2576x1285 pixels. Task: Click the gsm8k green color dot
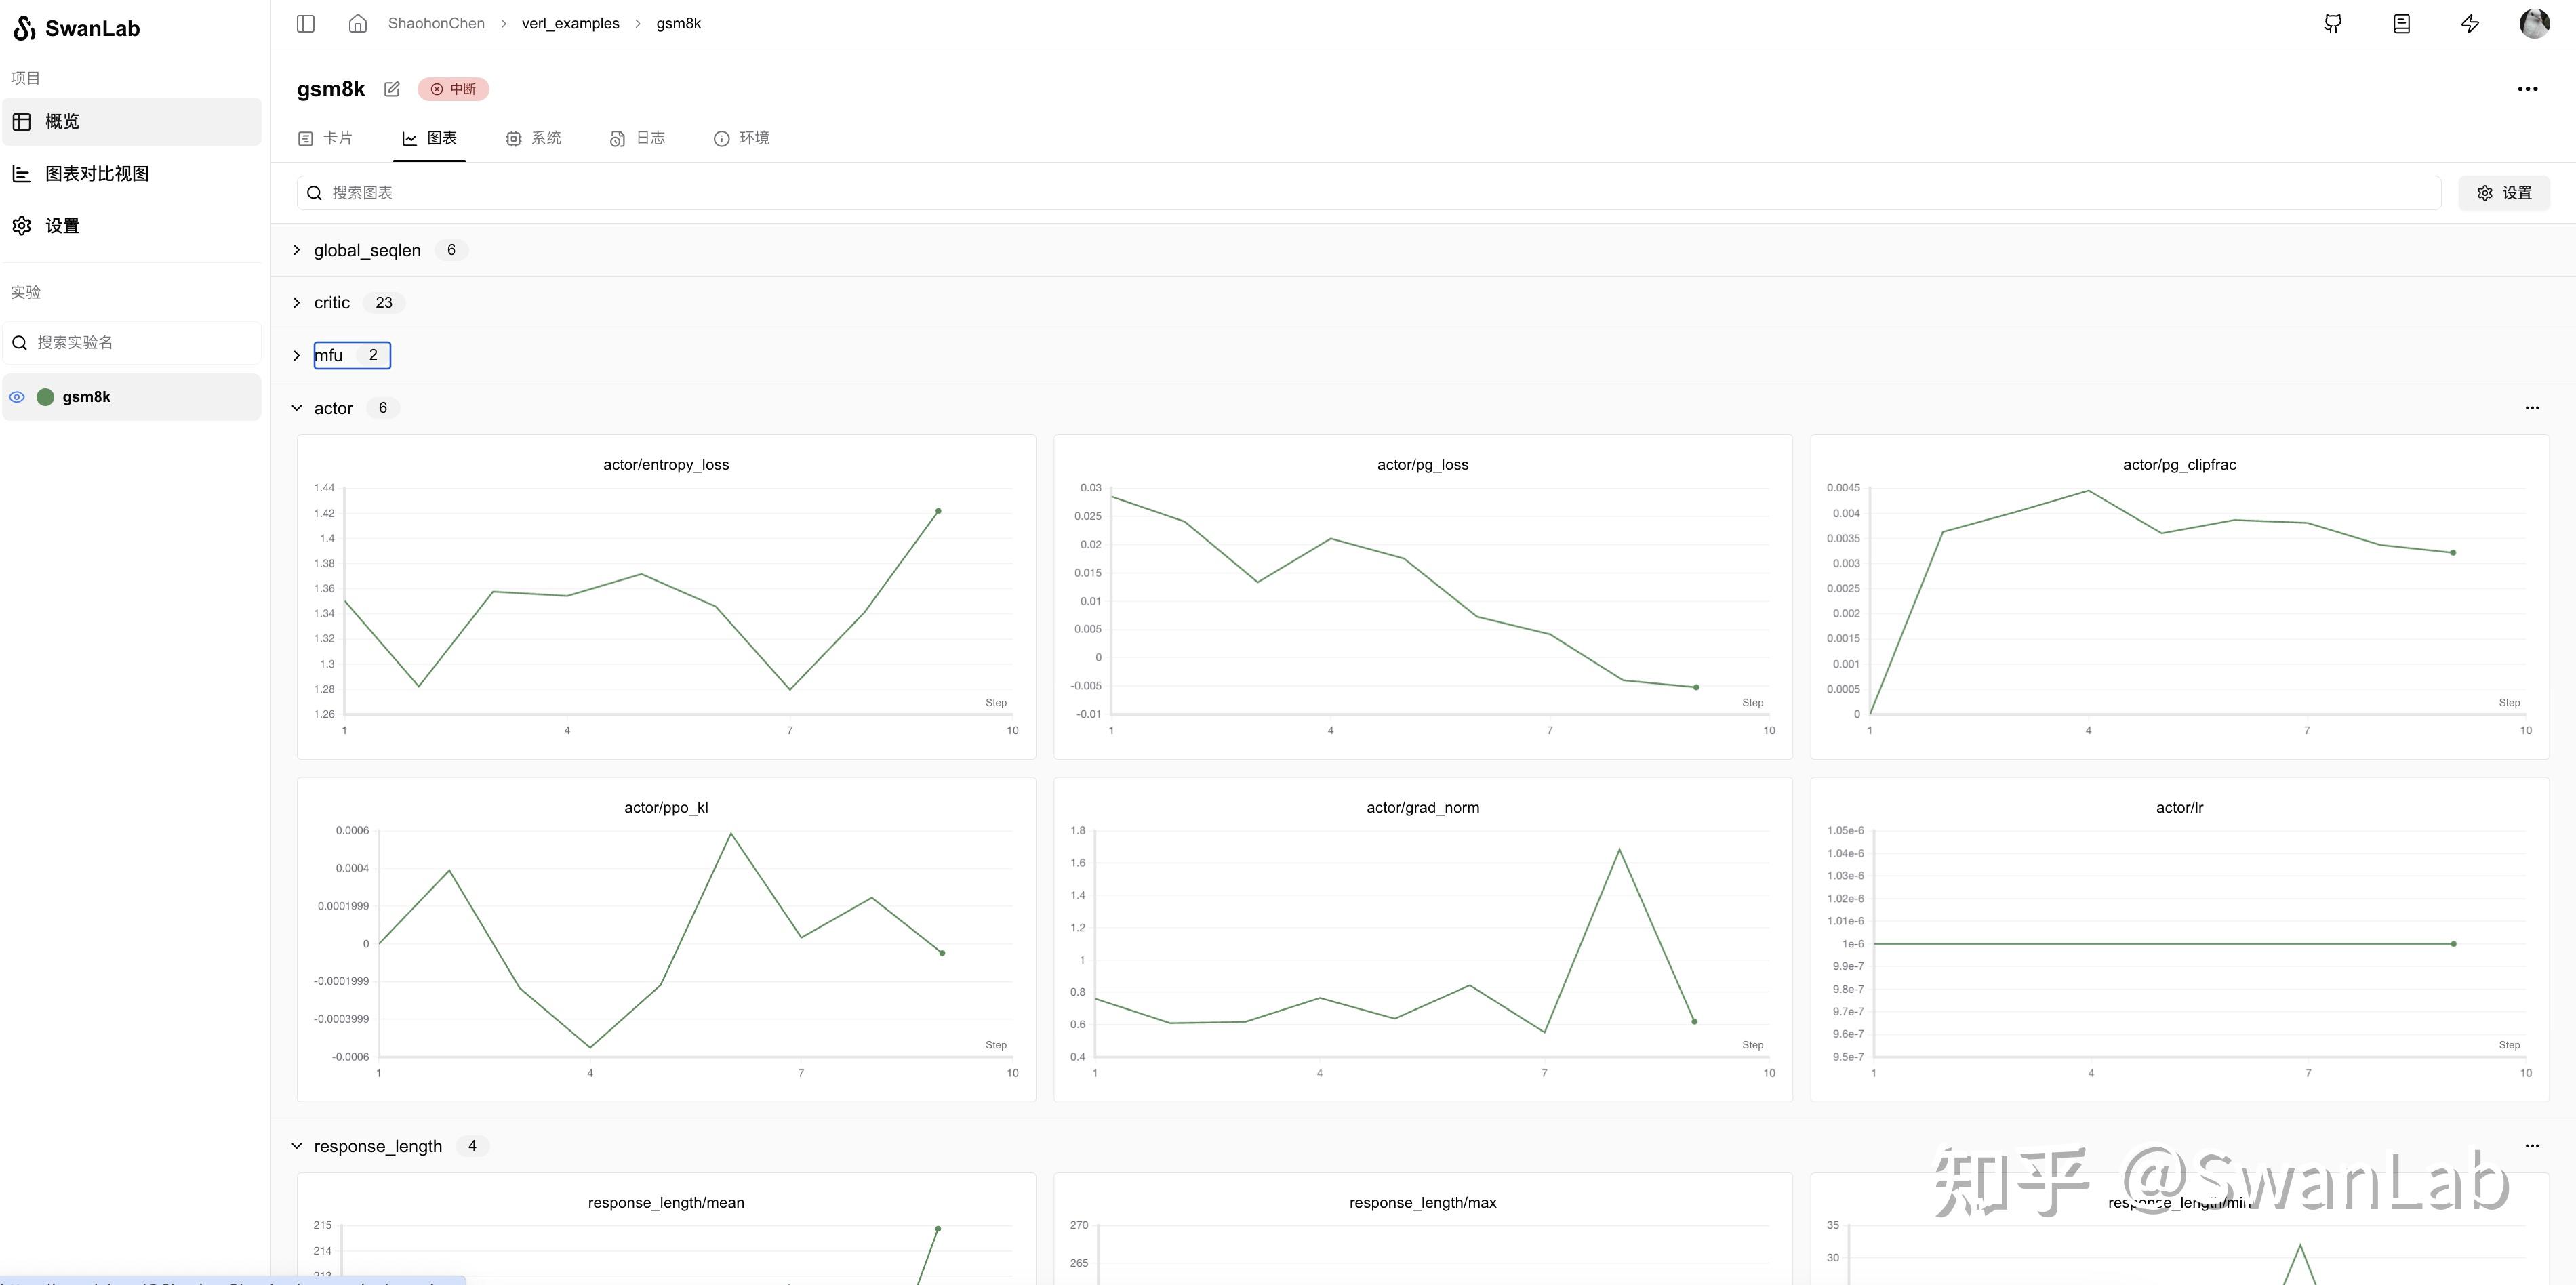45,397
